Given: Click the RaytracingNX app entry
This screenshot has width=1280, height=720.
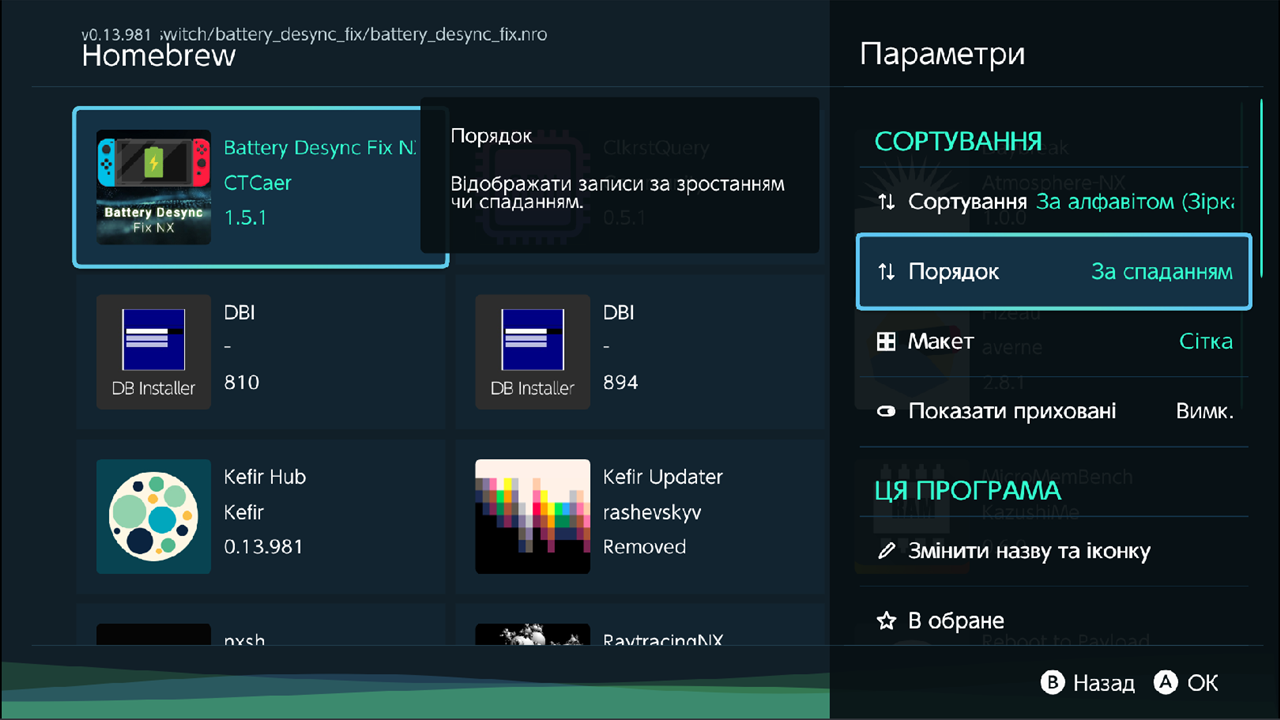Looking at the screenshot, I should (x=640, y=626).
